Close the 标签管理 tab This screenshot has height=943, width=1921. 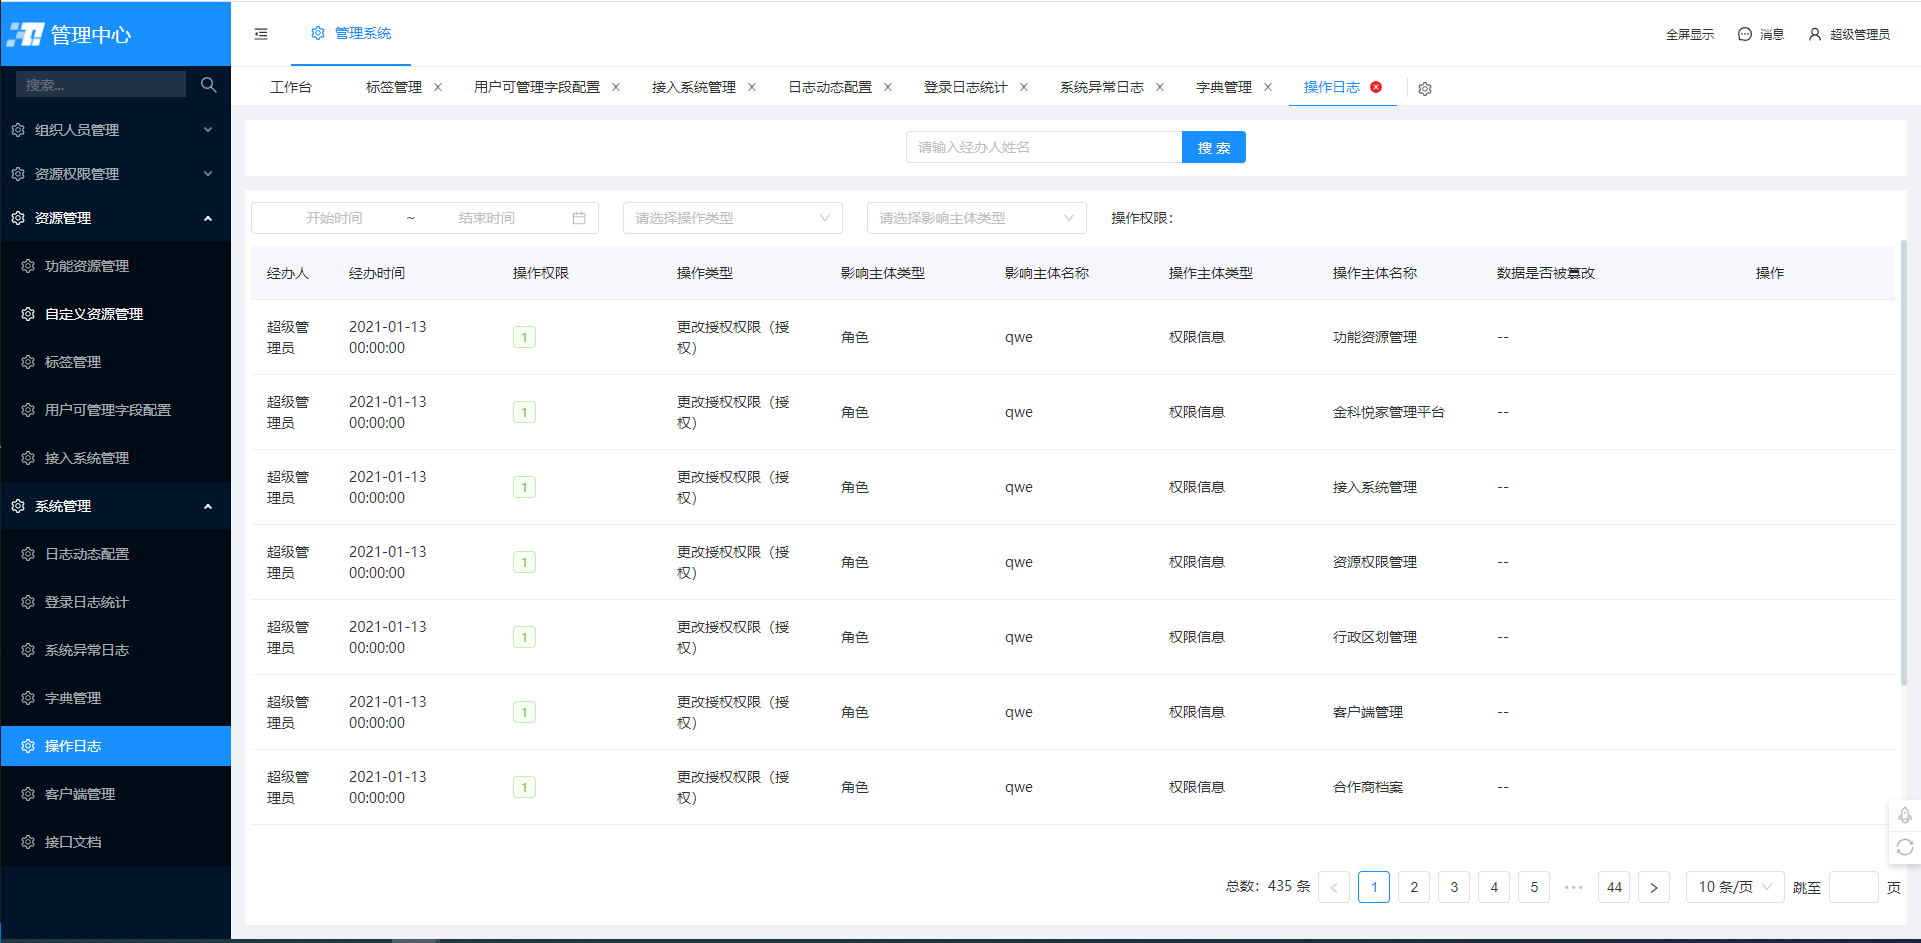[x=438, y=87]
